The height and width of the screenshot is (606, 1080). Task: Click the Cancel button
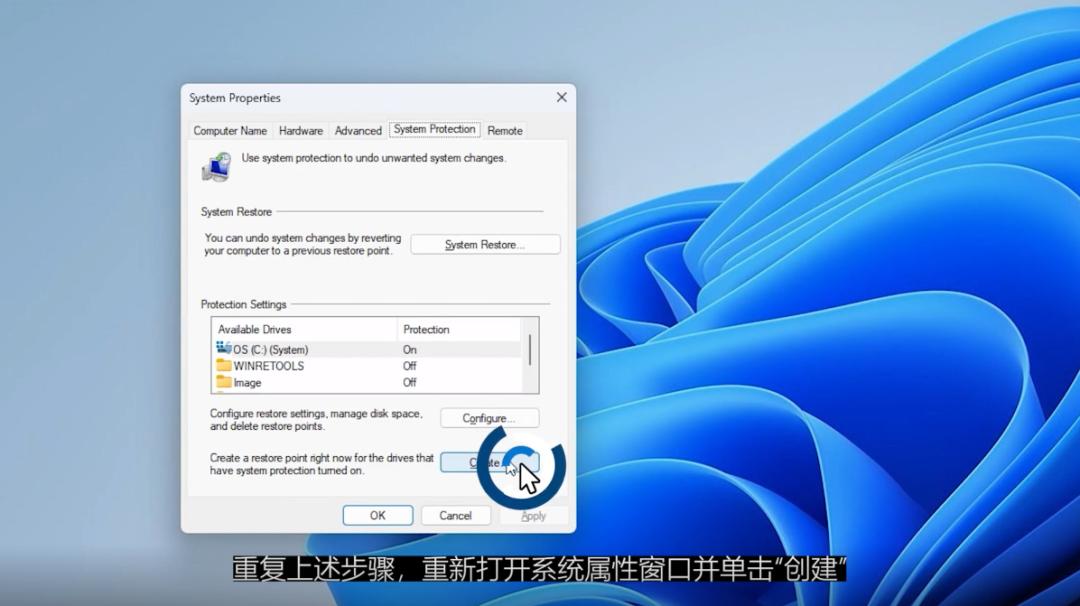pos(455,515)
